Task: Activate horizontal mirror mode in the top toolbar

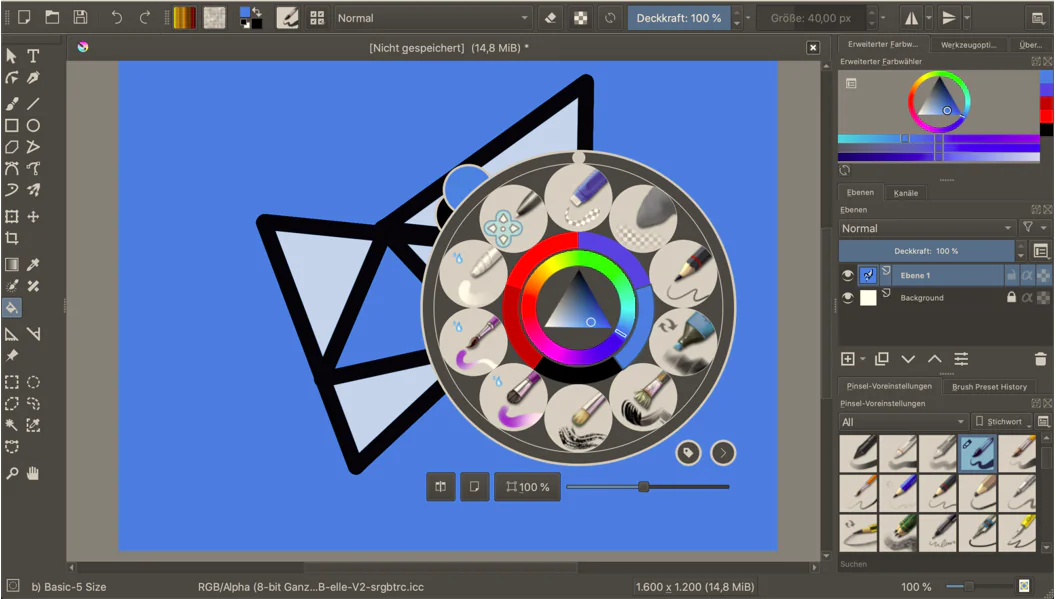Action: (x=913, y=17)
